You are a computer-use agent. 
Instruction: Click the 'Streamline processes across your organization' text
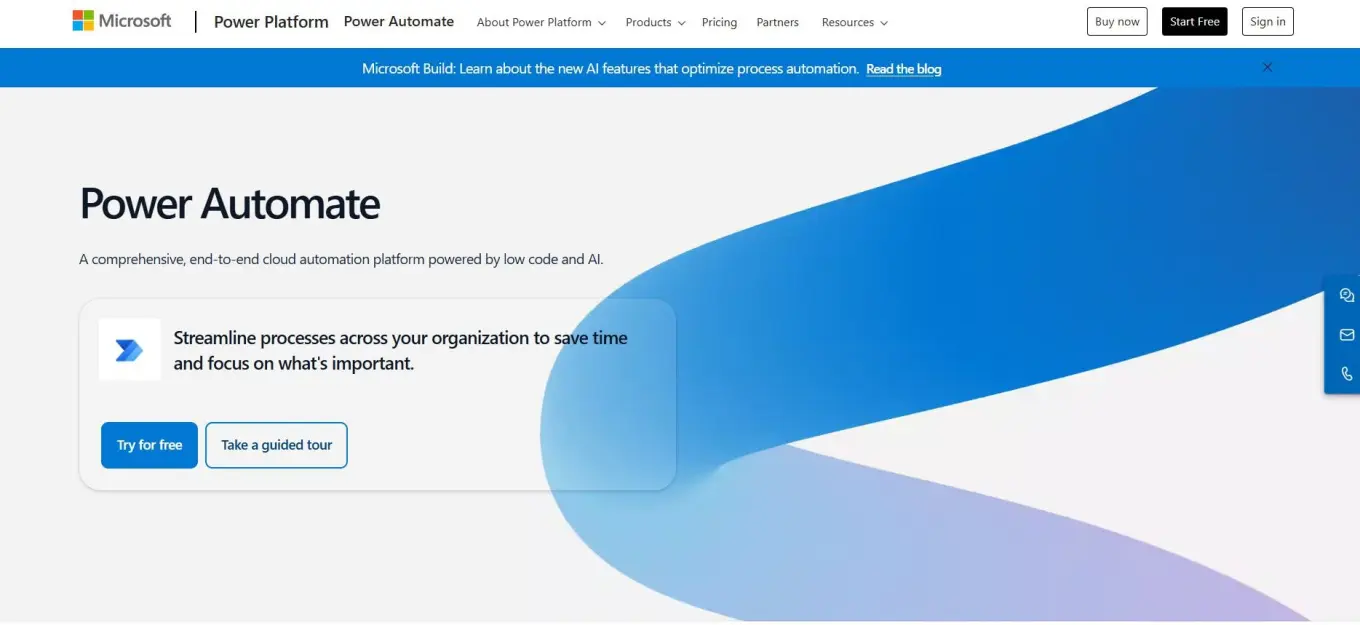[401, 350]
